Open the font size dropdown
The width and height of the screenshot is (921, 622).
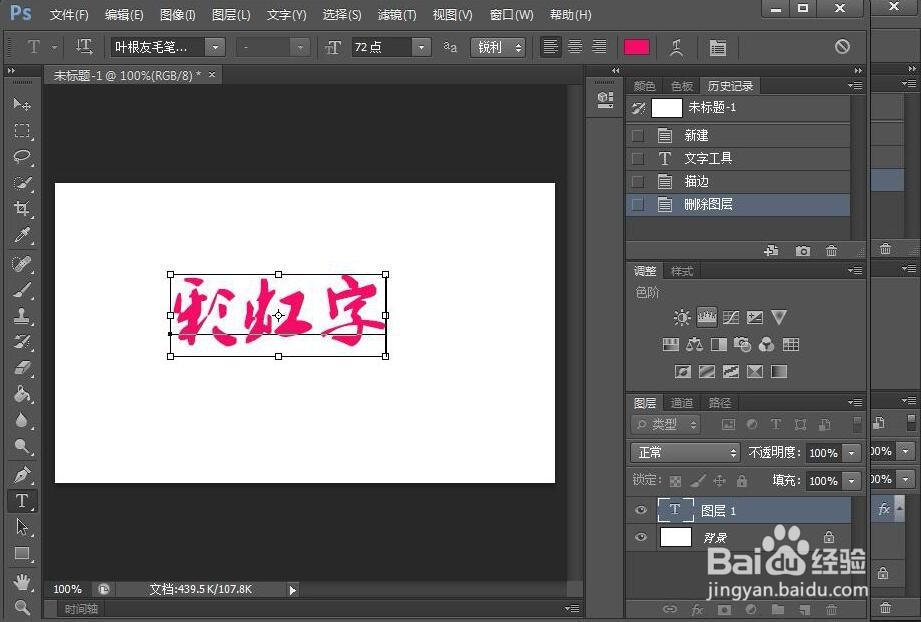point(421,47)
